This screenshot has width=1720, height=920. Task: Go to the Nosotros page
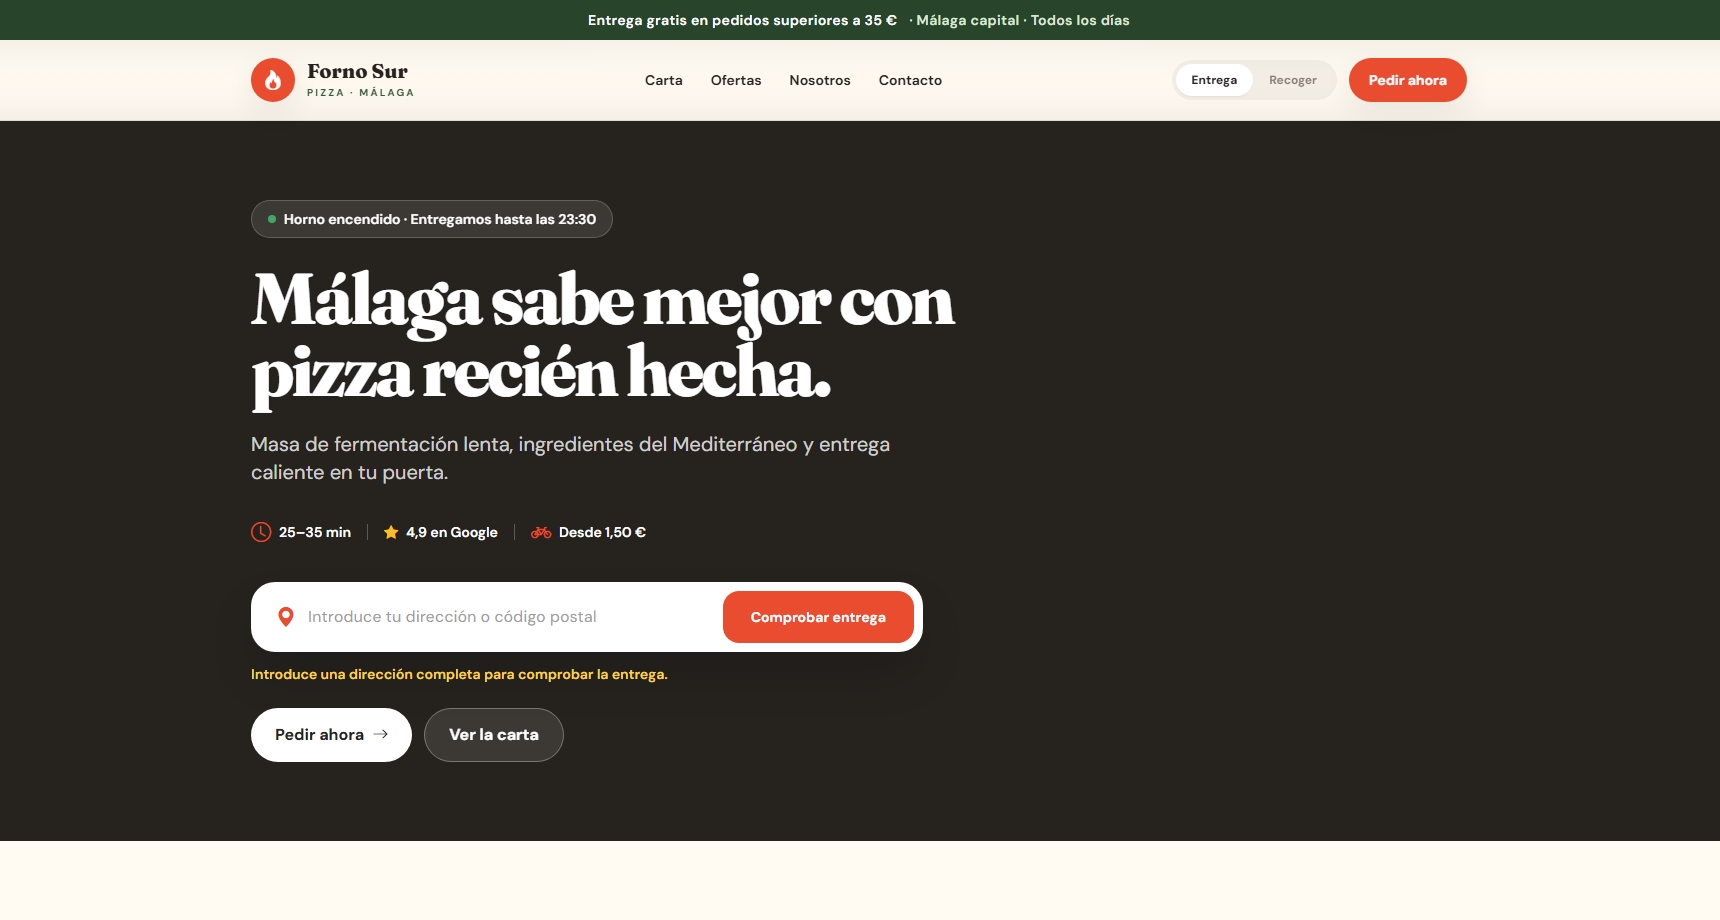tap(820, 80)
